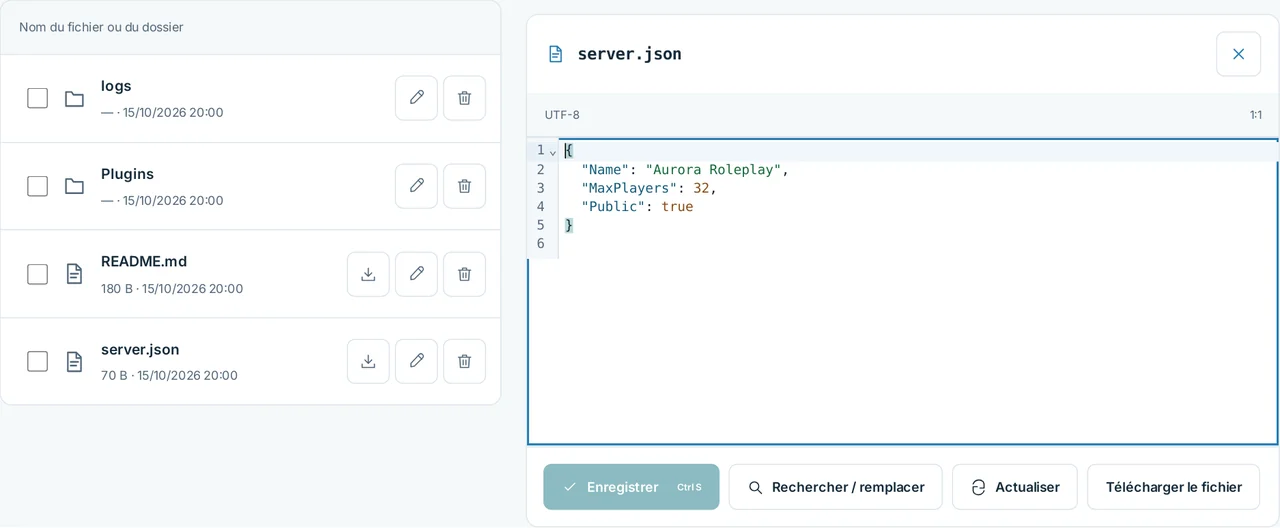This screenshot has height=528, width=1280.
Task: Click line number 6 in the gutter
Action: 540,243
